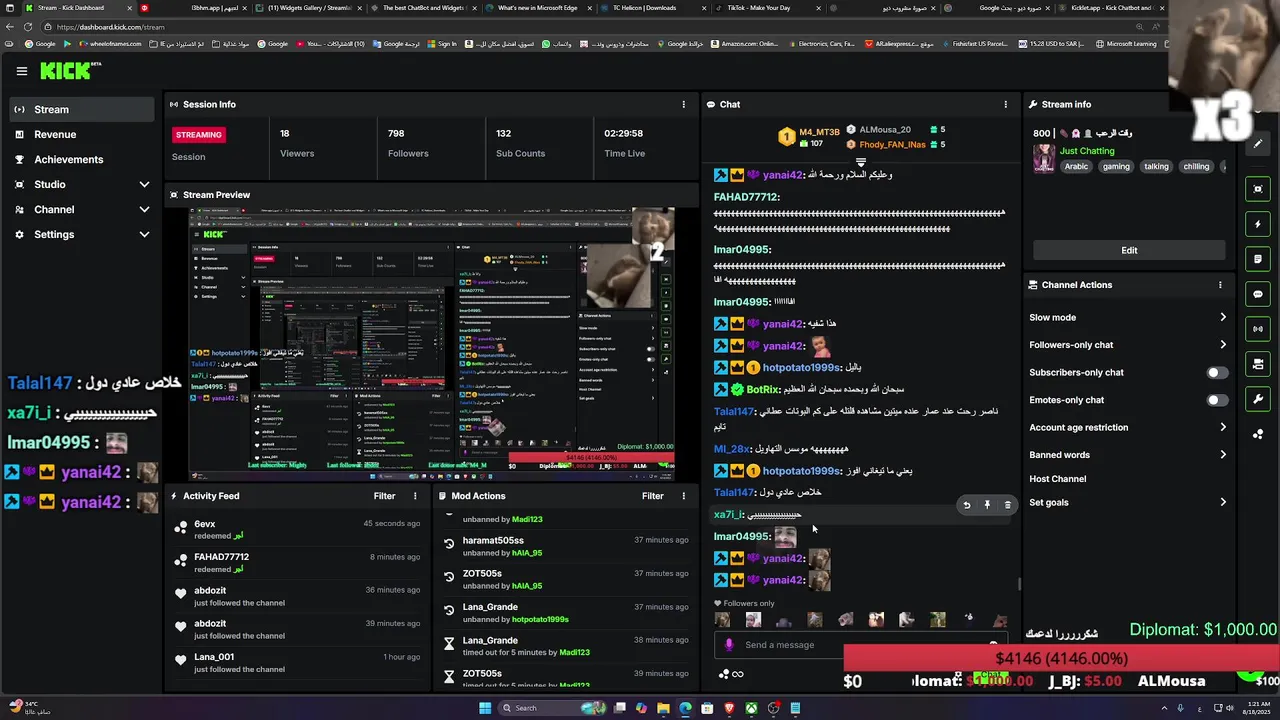Click the three-dots cluster icon in right toolbar
The height and width of the screenshot is (720, 1280).
tap(1258, 434)
